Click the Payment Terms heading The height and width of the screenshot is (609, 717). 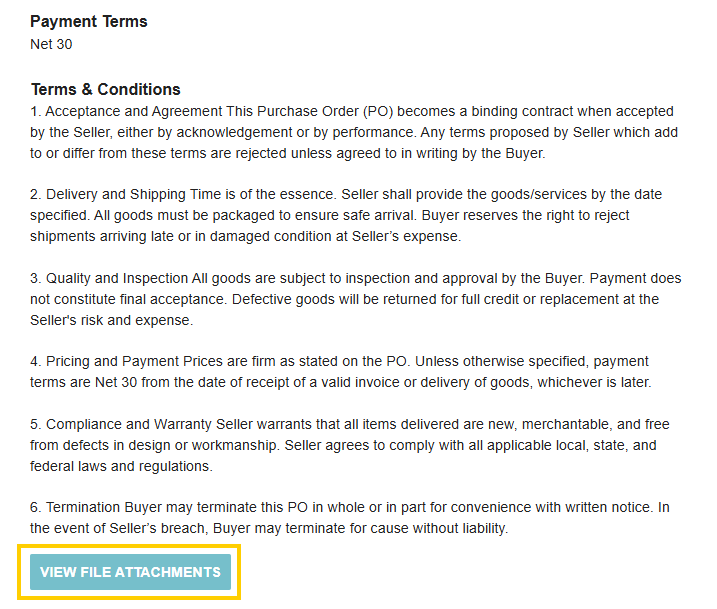[x=89, y=21]
